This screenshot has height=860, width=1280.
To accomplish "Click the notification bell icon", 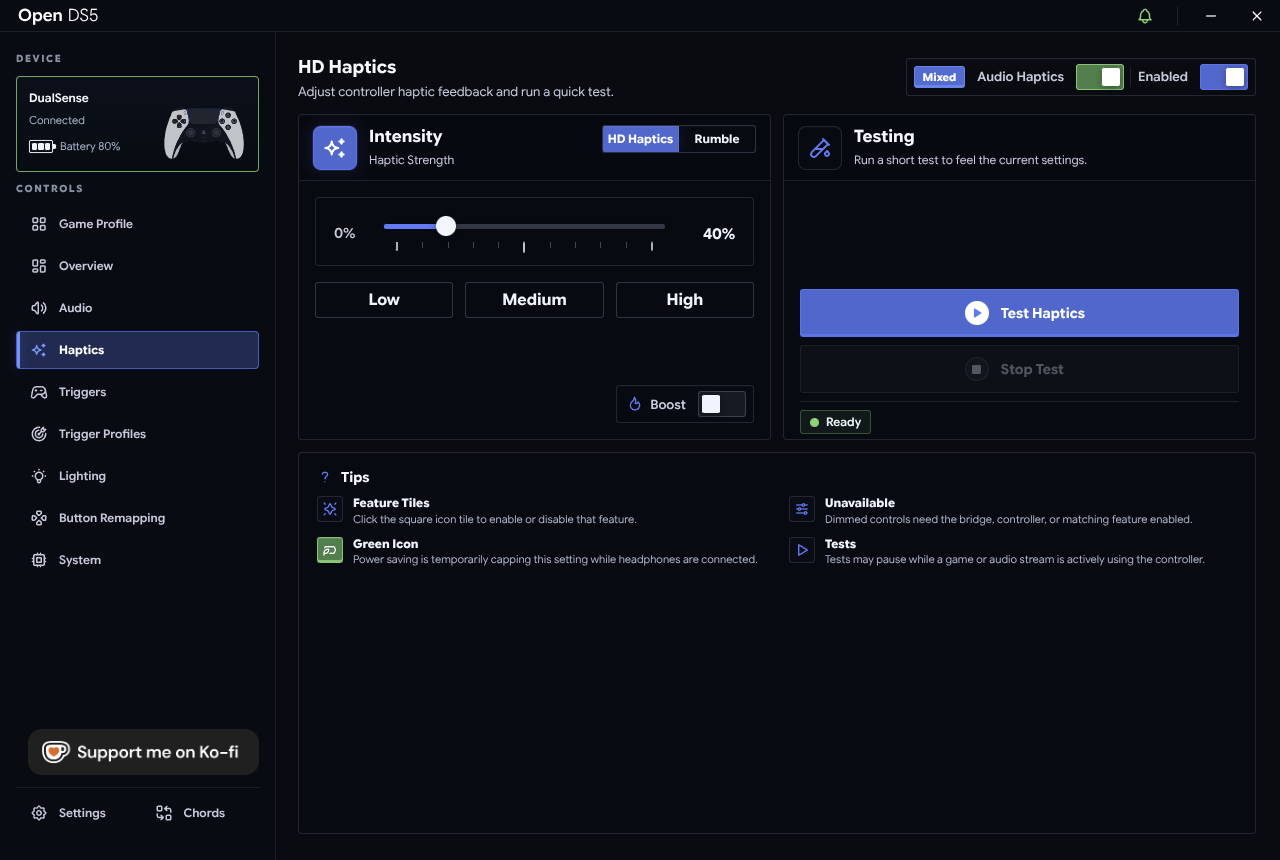I will click(1145, 16).
